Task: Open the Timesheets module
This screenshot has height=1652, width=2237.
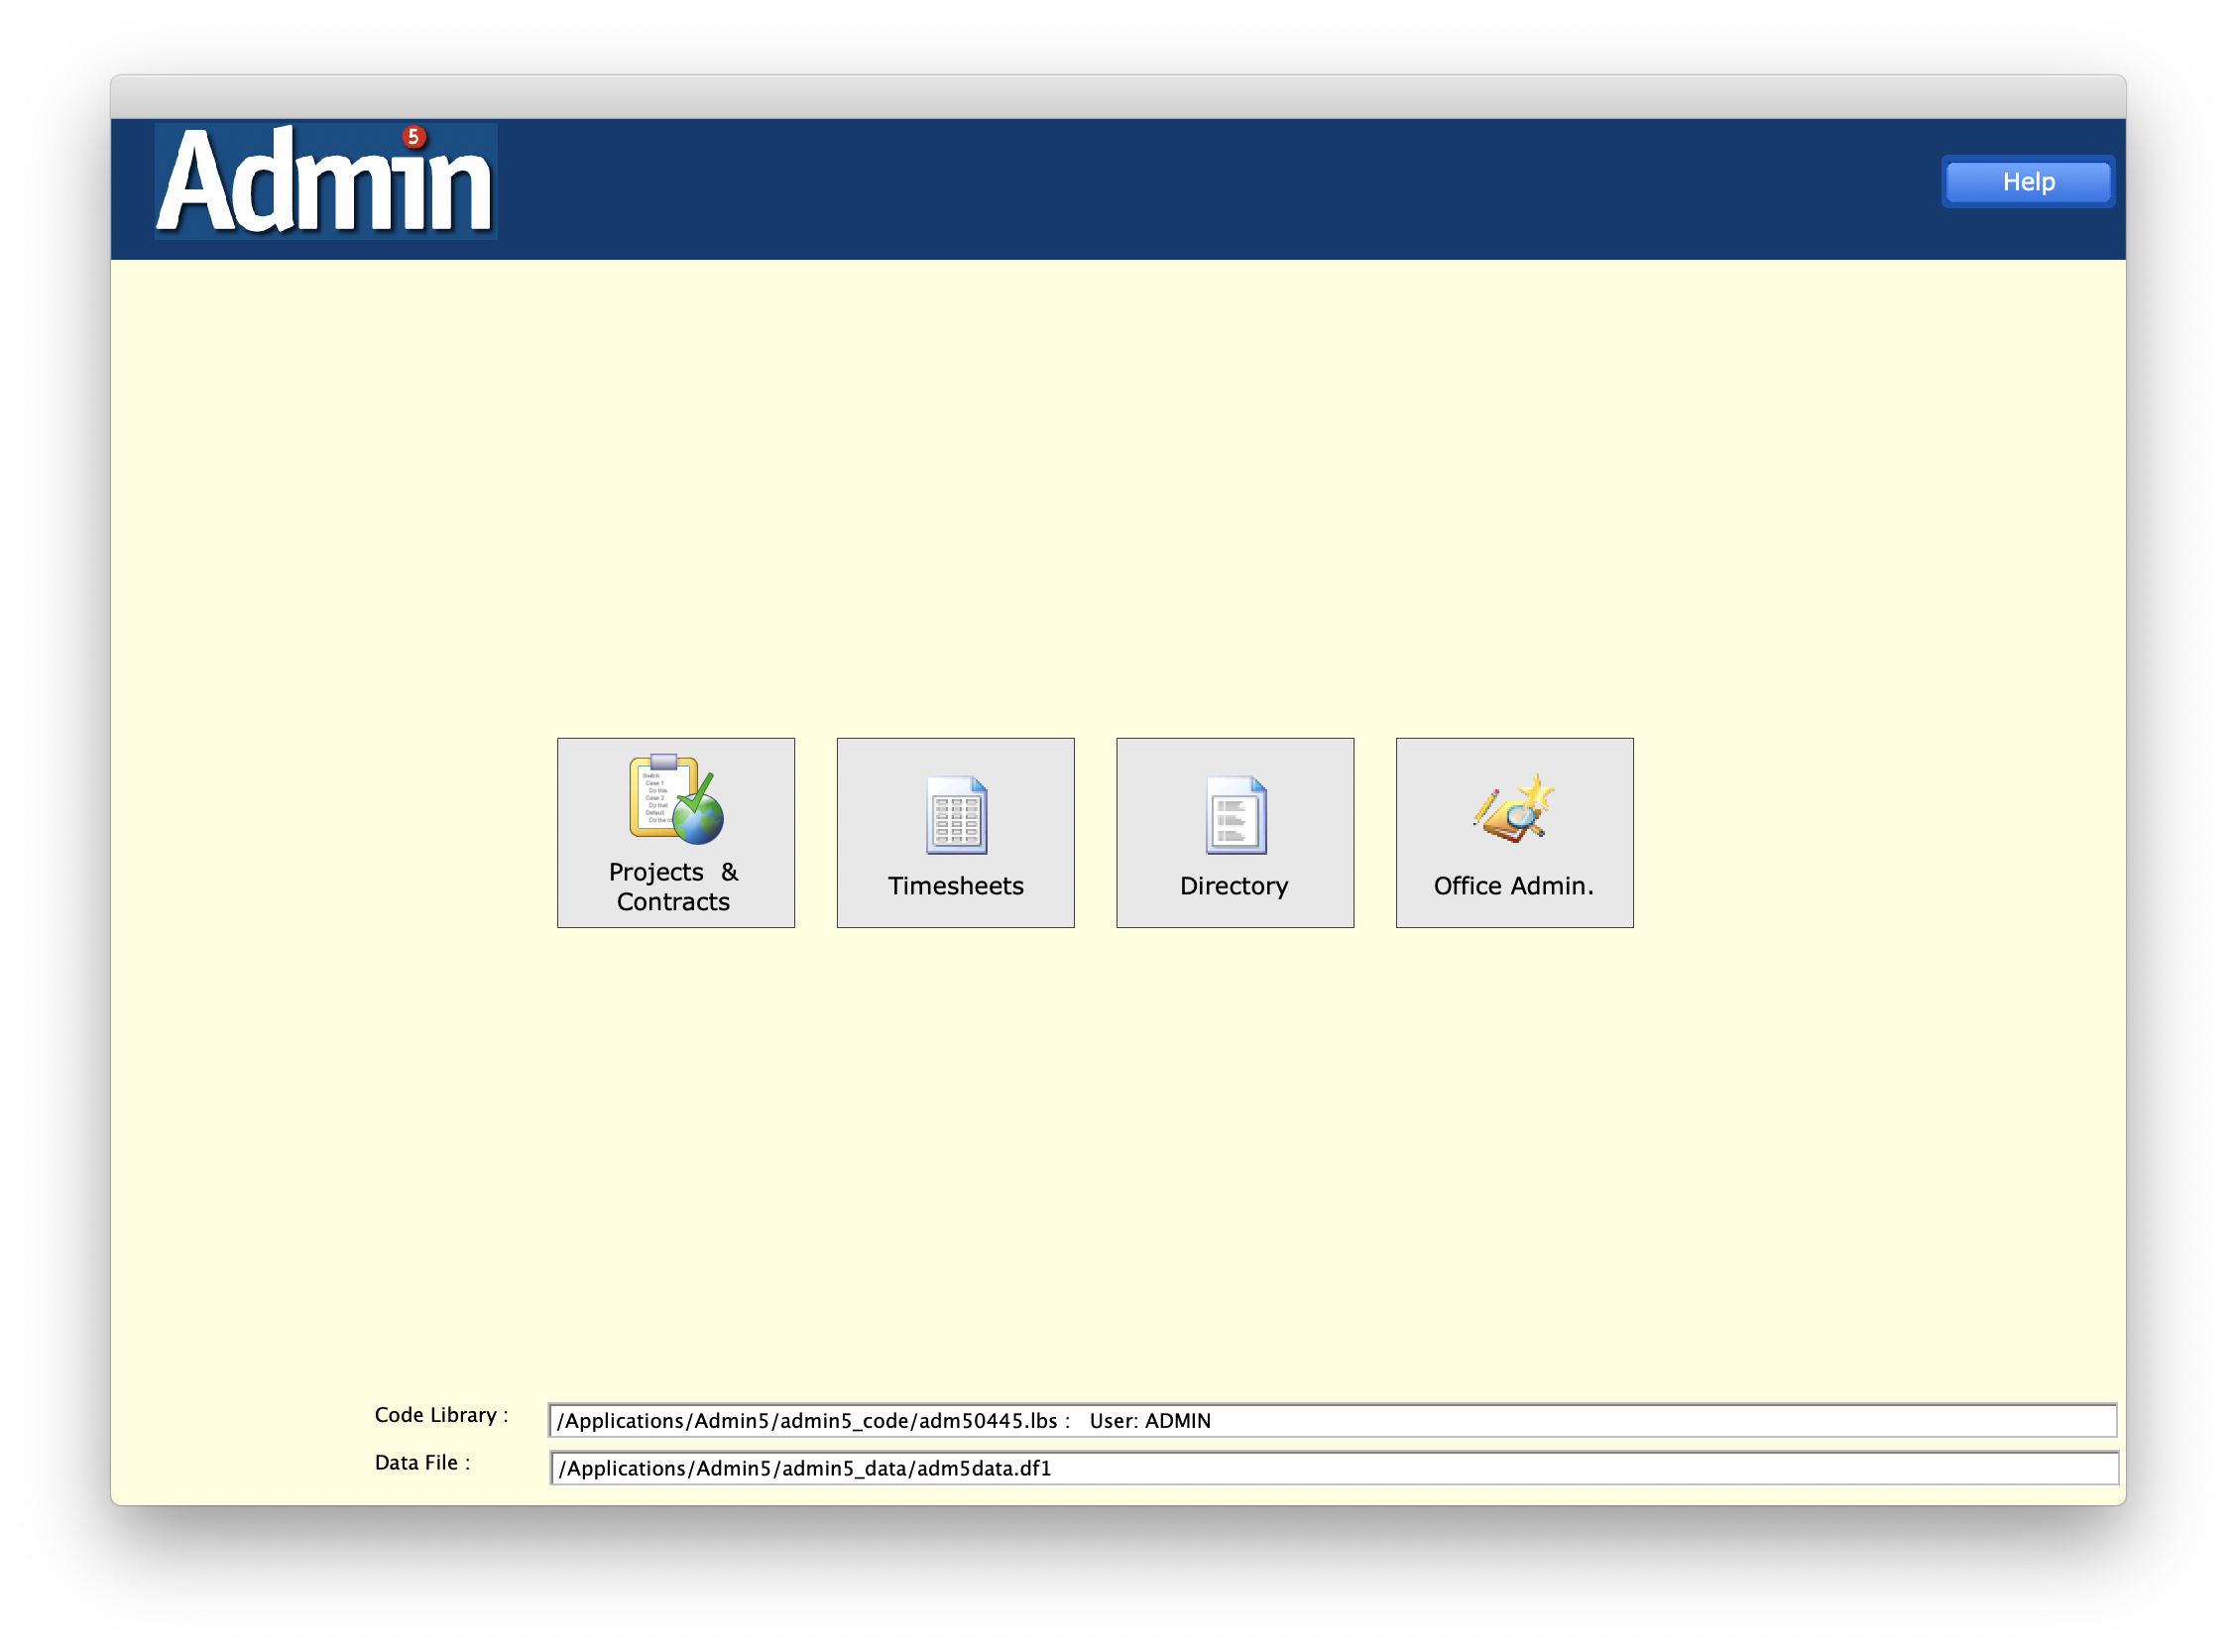Action: pos(955,886)
